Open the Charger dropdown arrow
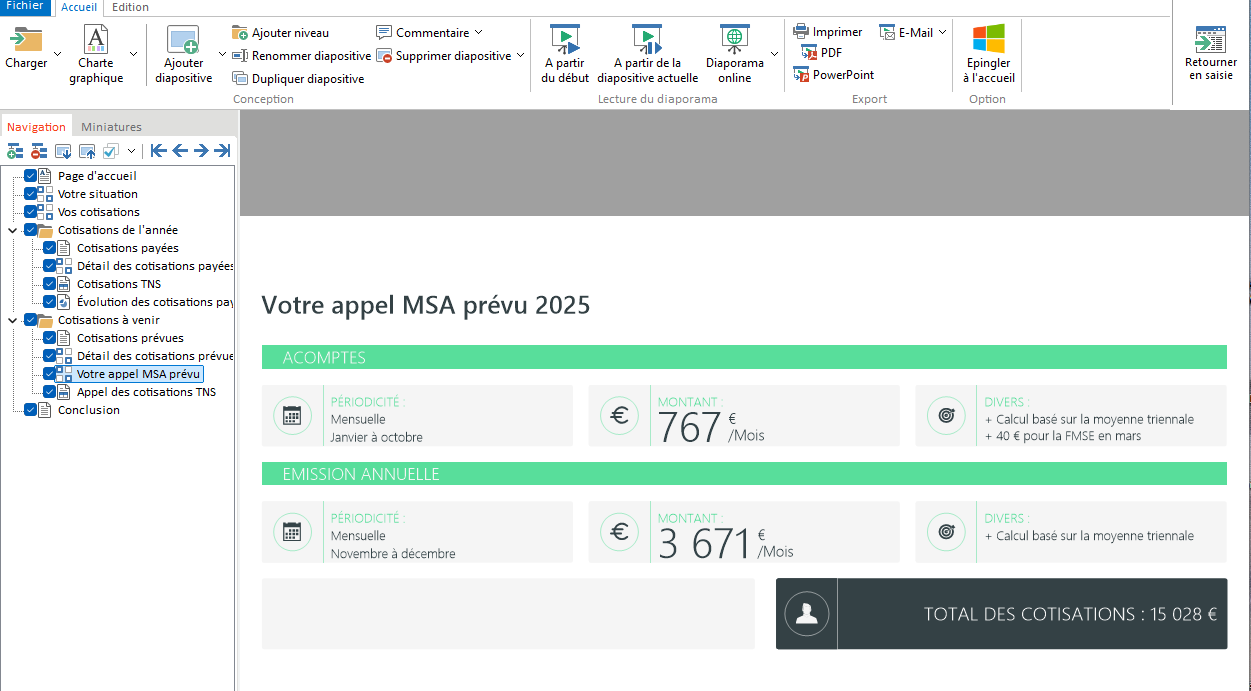The image size is (1251, 691). [57, 53]
